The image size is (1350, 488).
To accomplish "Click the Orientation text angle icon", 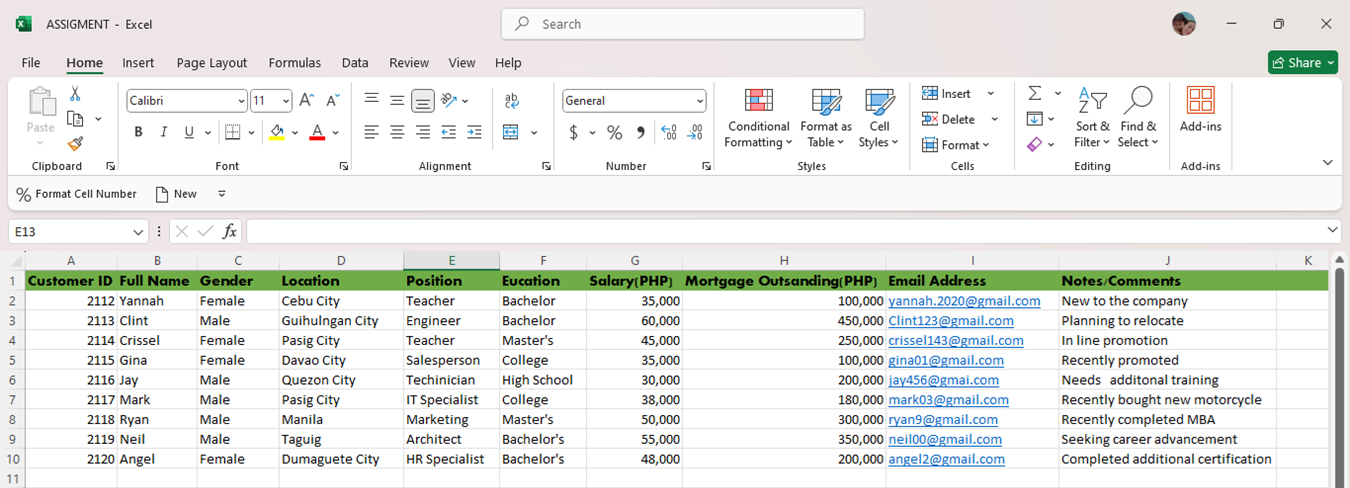I will [x=449, y=100].
